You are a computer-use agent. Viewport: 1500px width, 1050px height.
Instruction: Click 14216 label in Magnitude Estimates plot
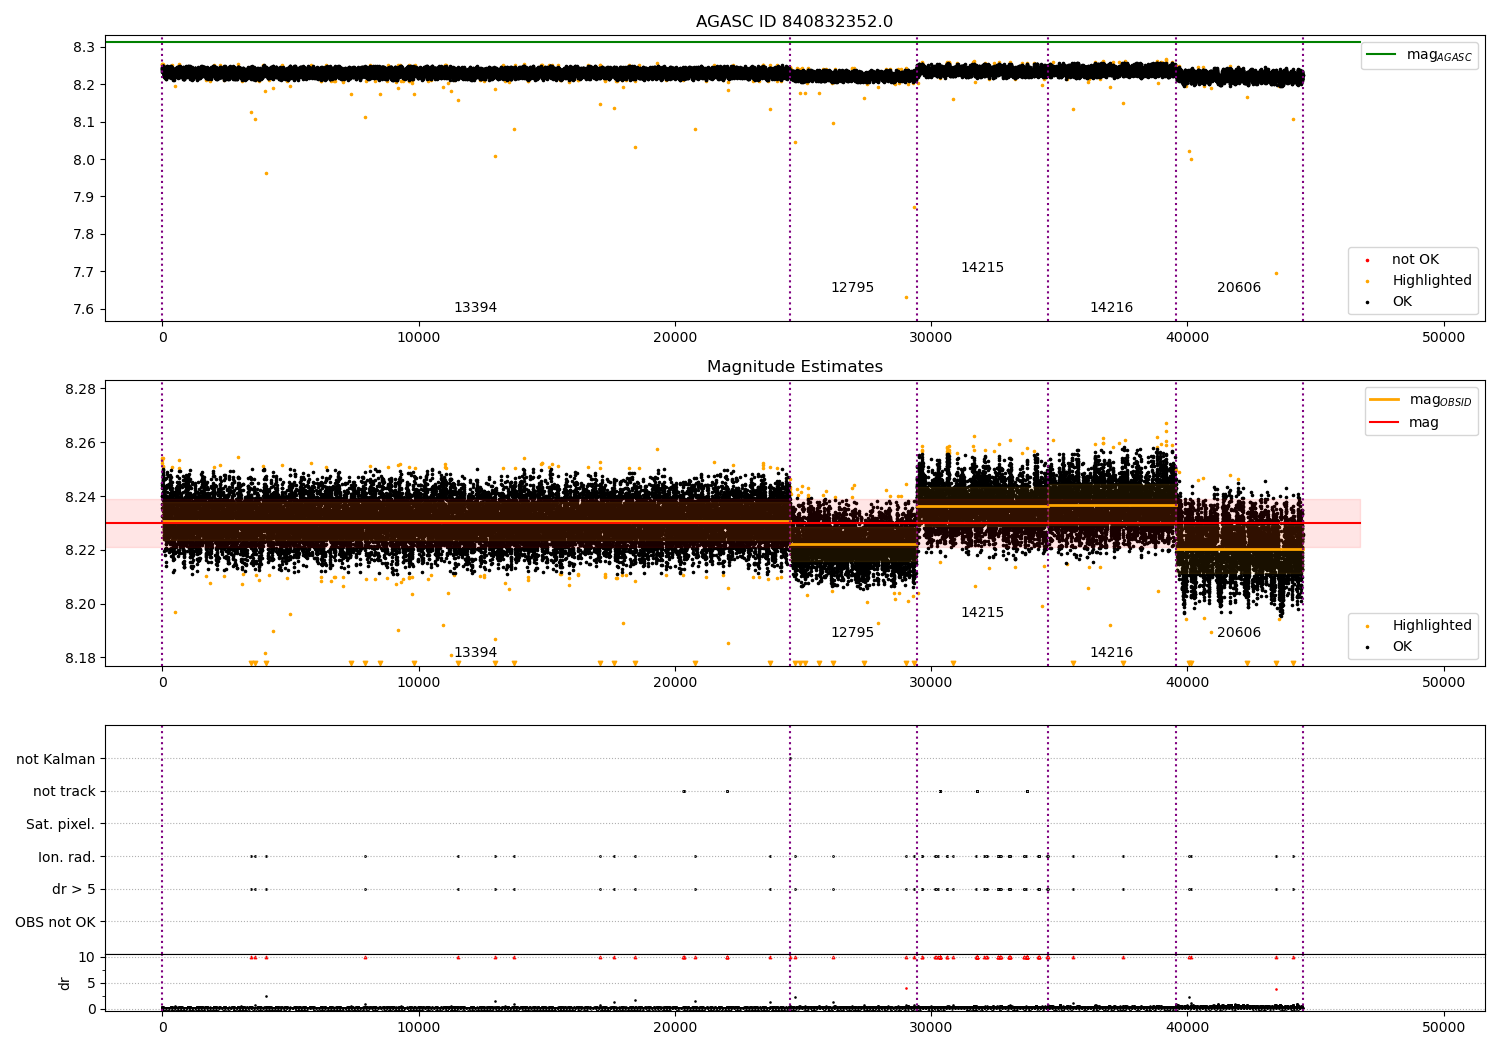1111,653
